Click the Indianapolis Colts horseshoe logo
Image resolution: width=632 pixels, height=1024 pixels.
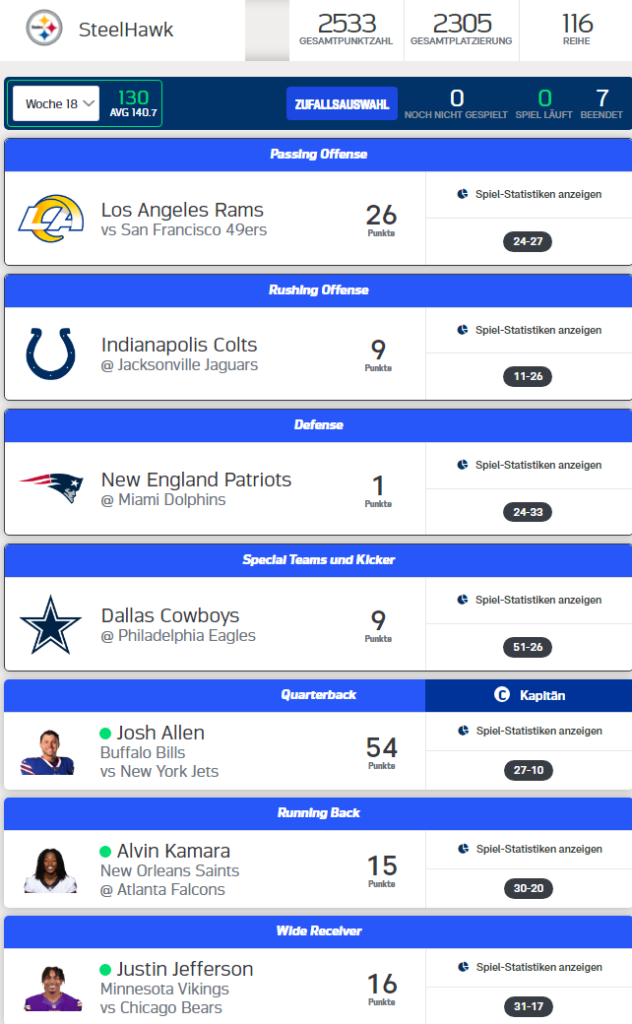(51, 354)
